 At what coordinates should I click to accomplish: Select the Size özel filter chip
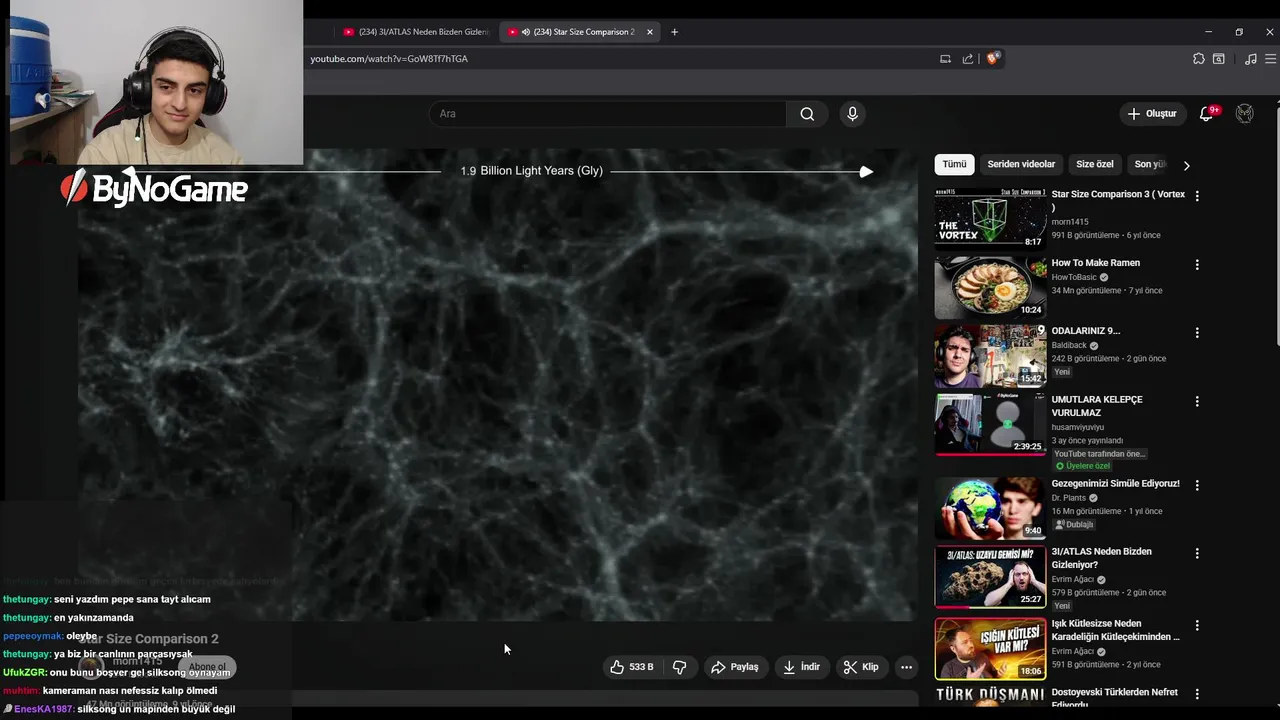point(1095,164)
